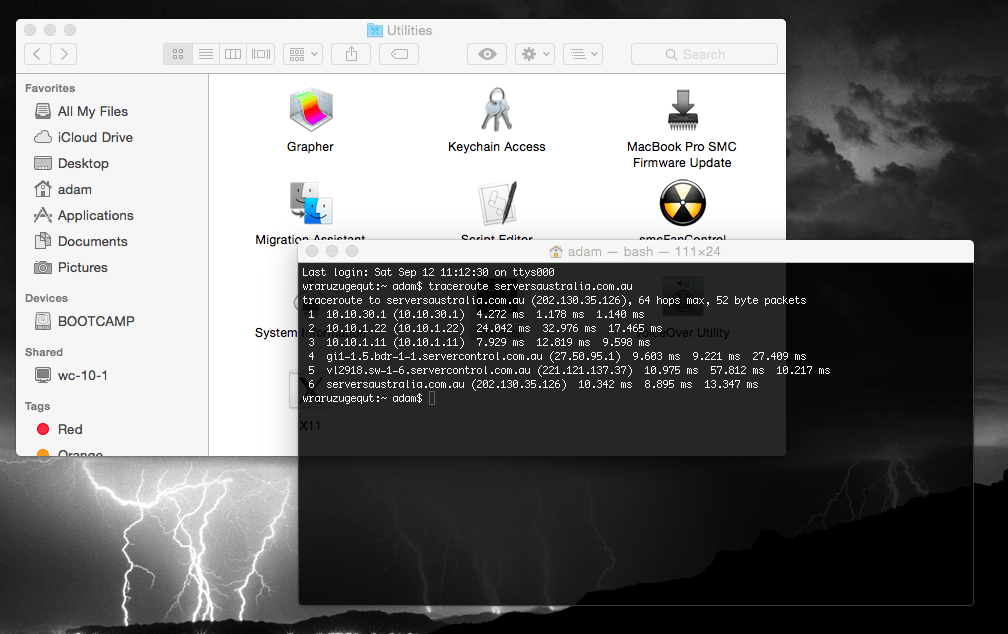Open the Share toolbar icon
Screen dimensions: 1008x634
click(350, 54)
